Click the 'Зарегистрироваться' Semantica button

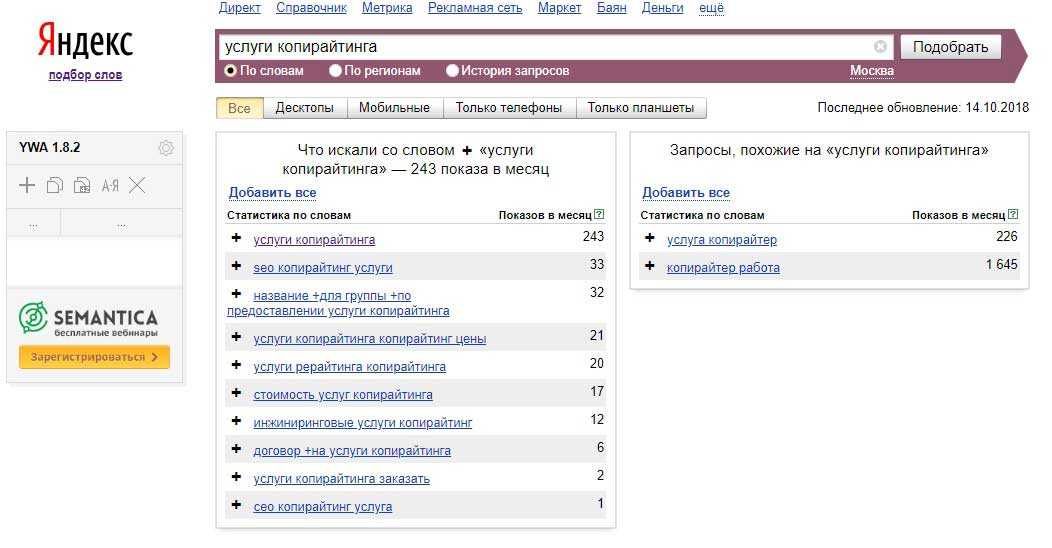pyautogui.click(x=94, y=357)
